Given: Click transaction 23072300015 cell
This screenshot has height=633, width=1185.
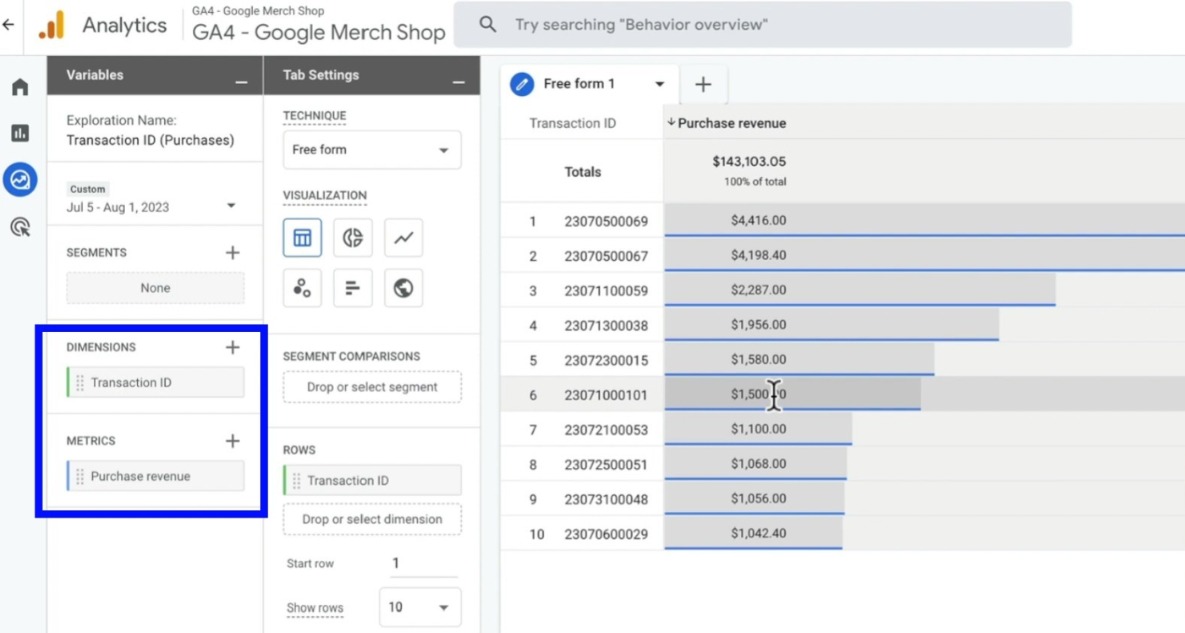Looking at the screenshot, I should click(606, 360).
